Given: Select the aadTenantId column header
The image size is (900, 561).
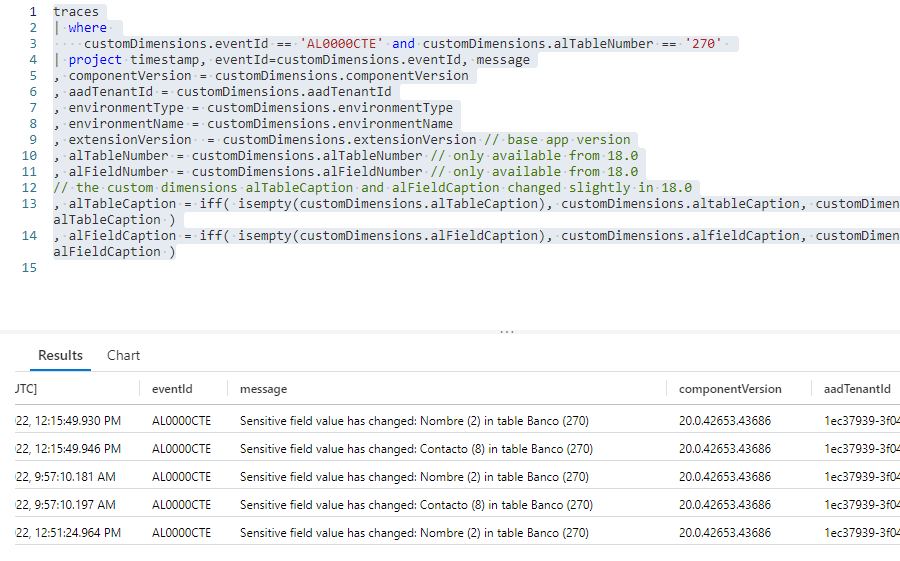Looking at the screenshot, I should pos(856,389).
